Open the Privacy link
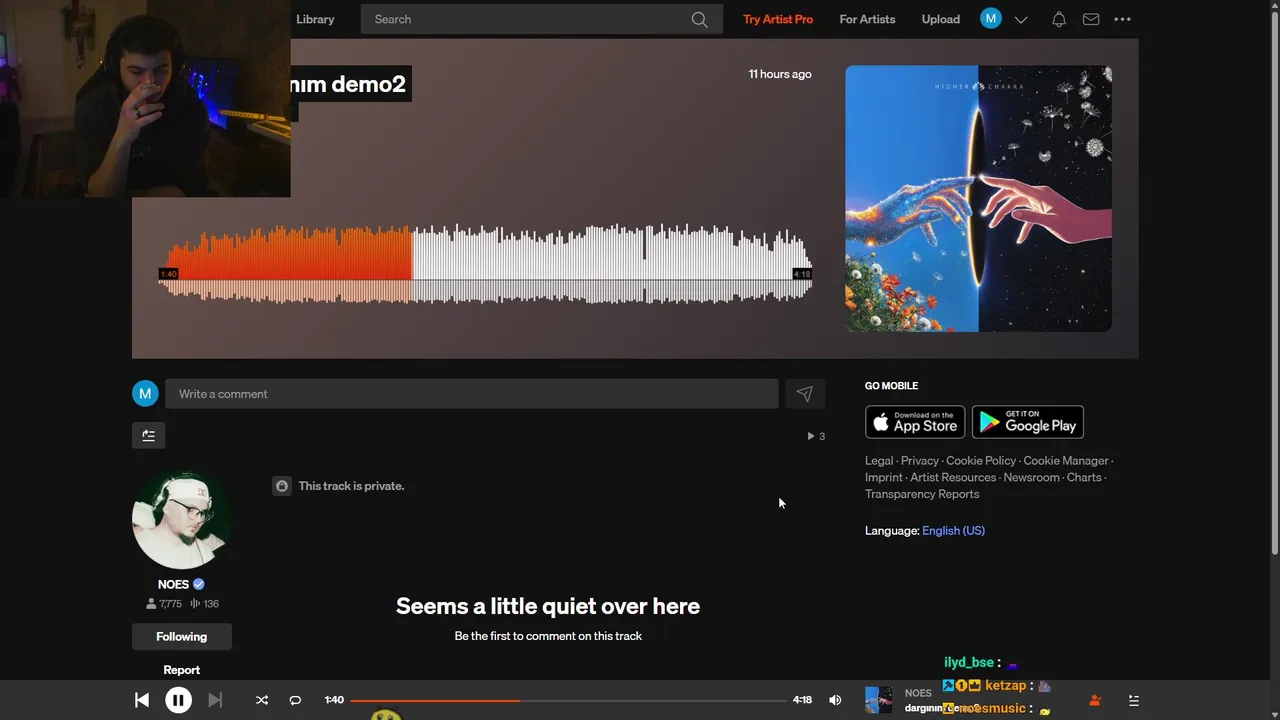Image resolution: width=1280 pixels, height=720 pixels. point(920,461)
